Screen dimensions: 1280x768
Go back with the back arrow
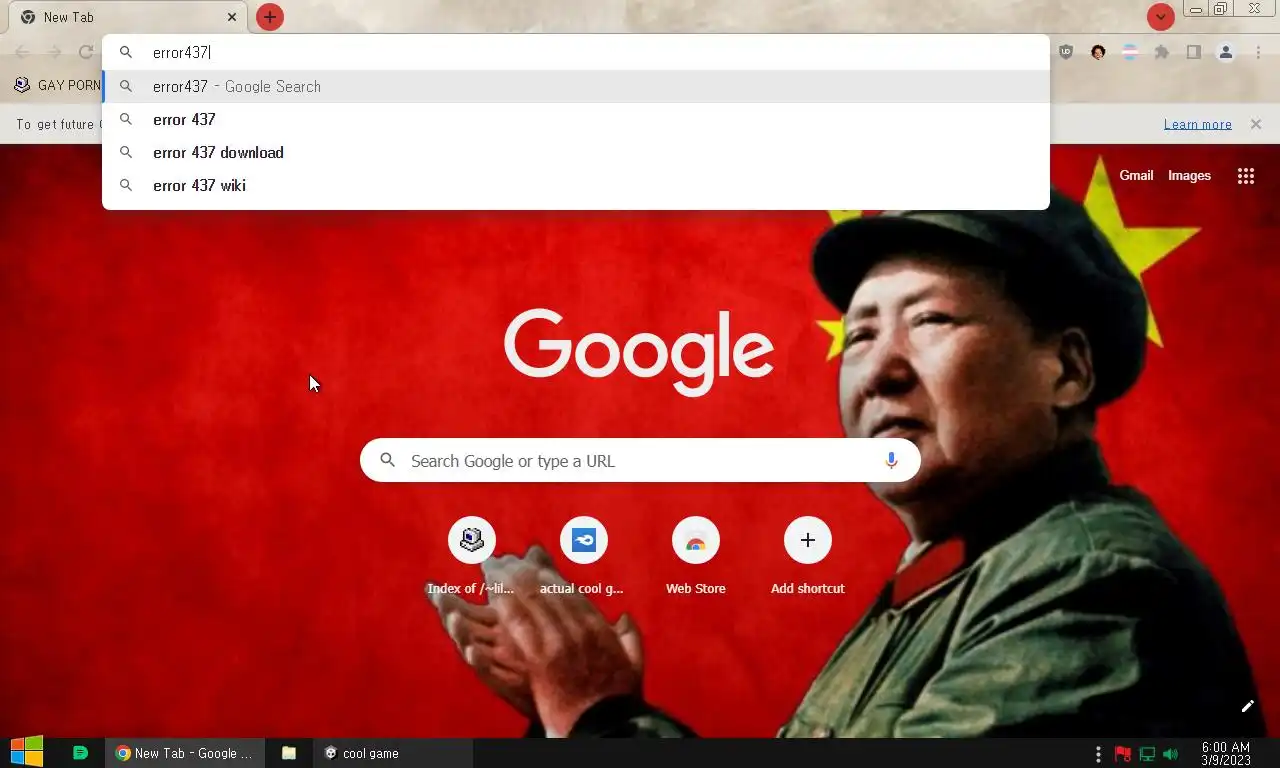point(22,52)
